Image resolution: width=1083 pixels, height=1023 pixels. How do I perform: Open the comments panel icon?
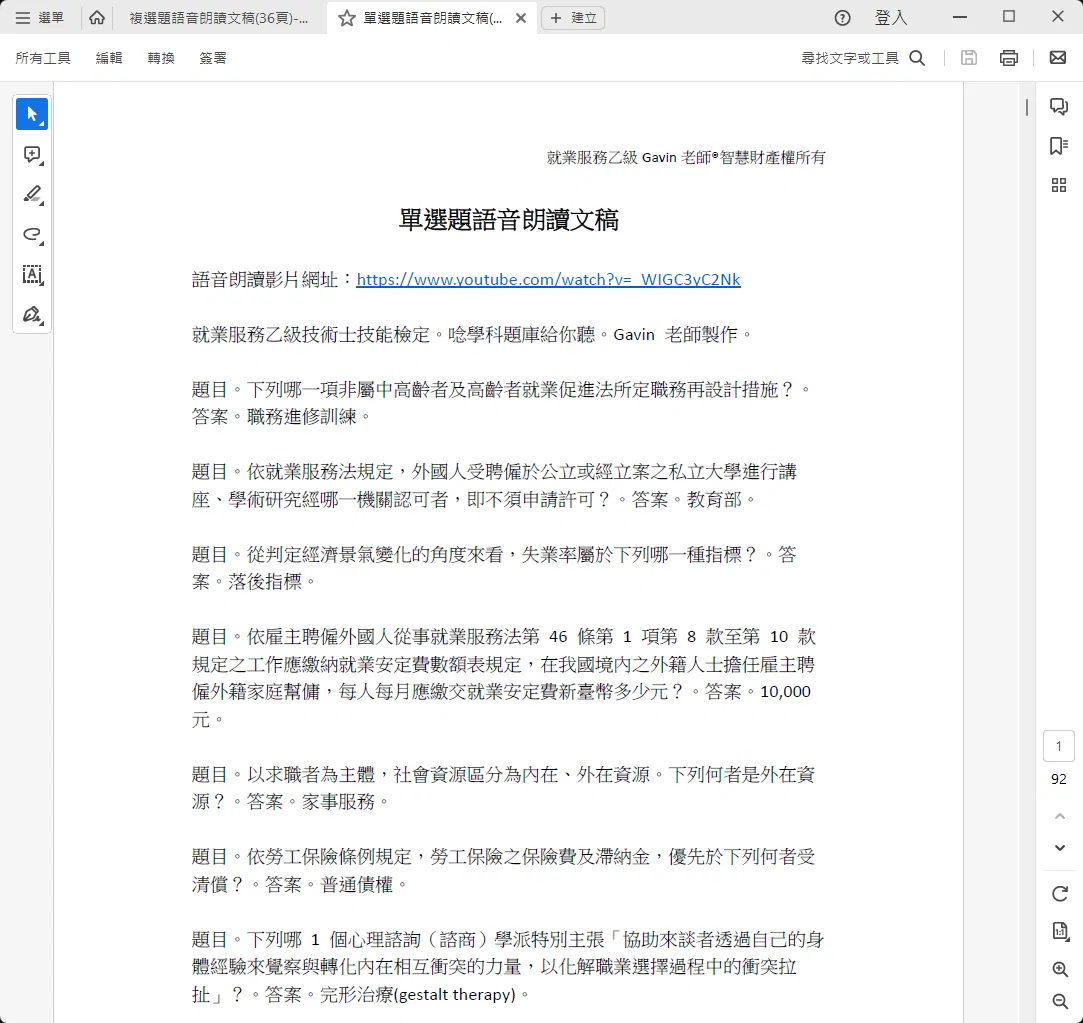(1059, 106)
